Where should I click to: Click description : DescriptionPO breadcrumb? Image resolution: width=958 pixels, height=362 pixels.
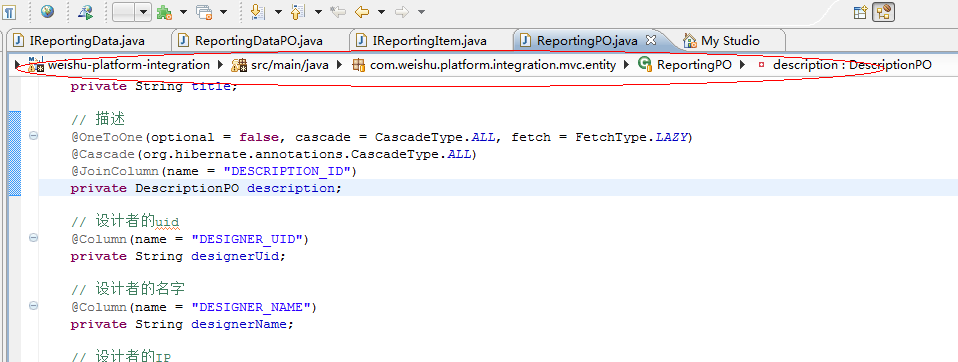click(852, 65)
